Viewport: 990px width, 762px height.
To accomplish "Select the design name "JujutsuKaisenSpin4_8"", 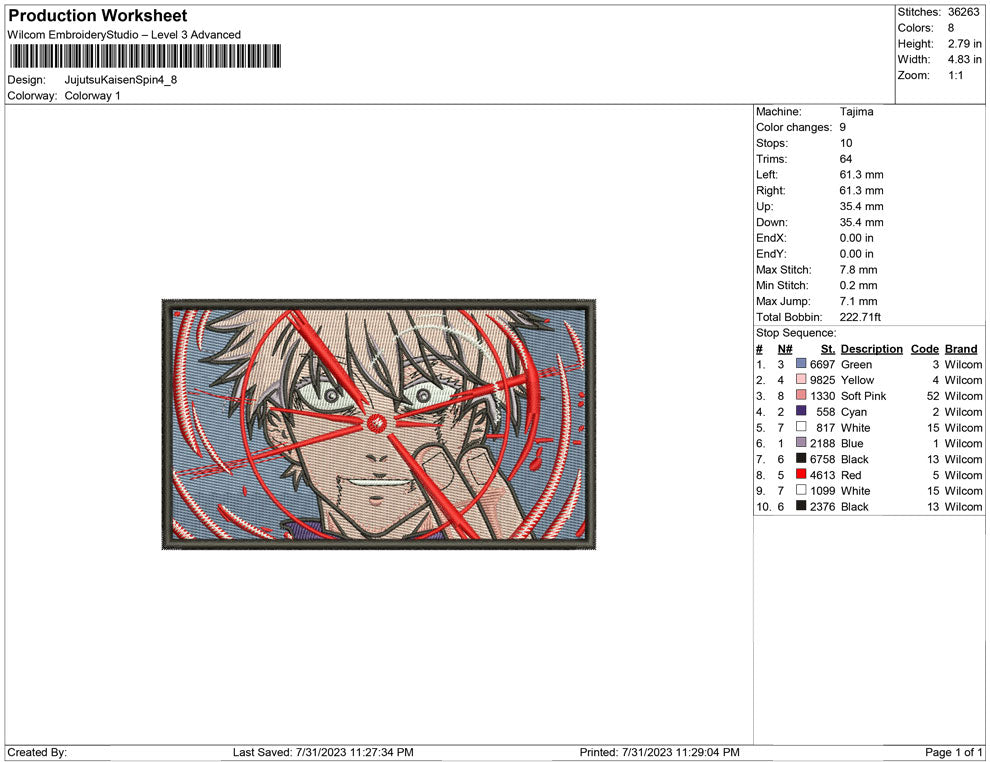I will (x=121, y=80).
